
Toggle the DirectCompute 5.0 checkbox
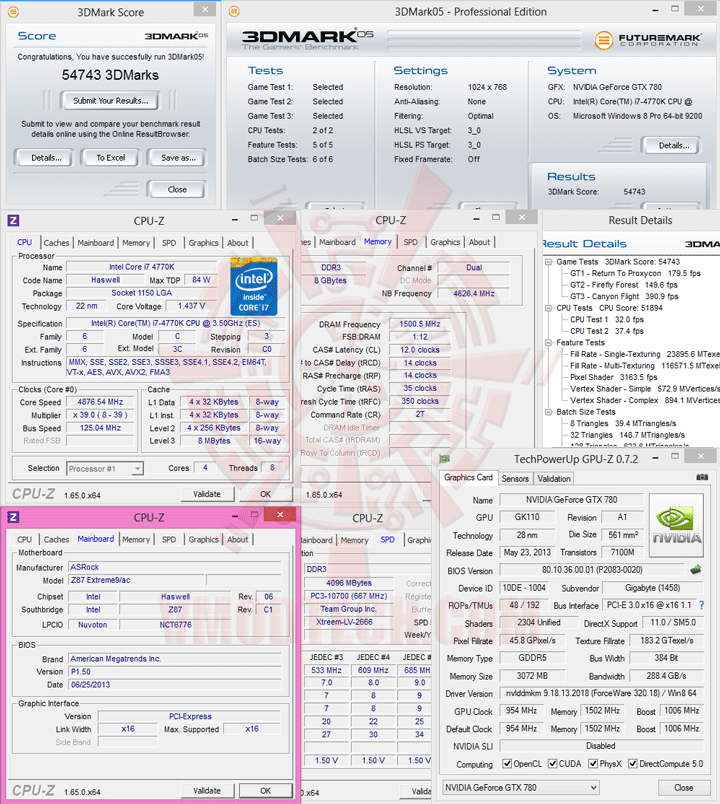click(x=633, y=763)
